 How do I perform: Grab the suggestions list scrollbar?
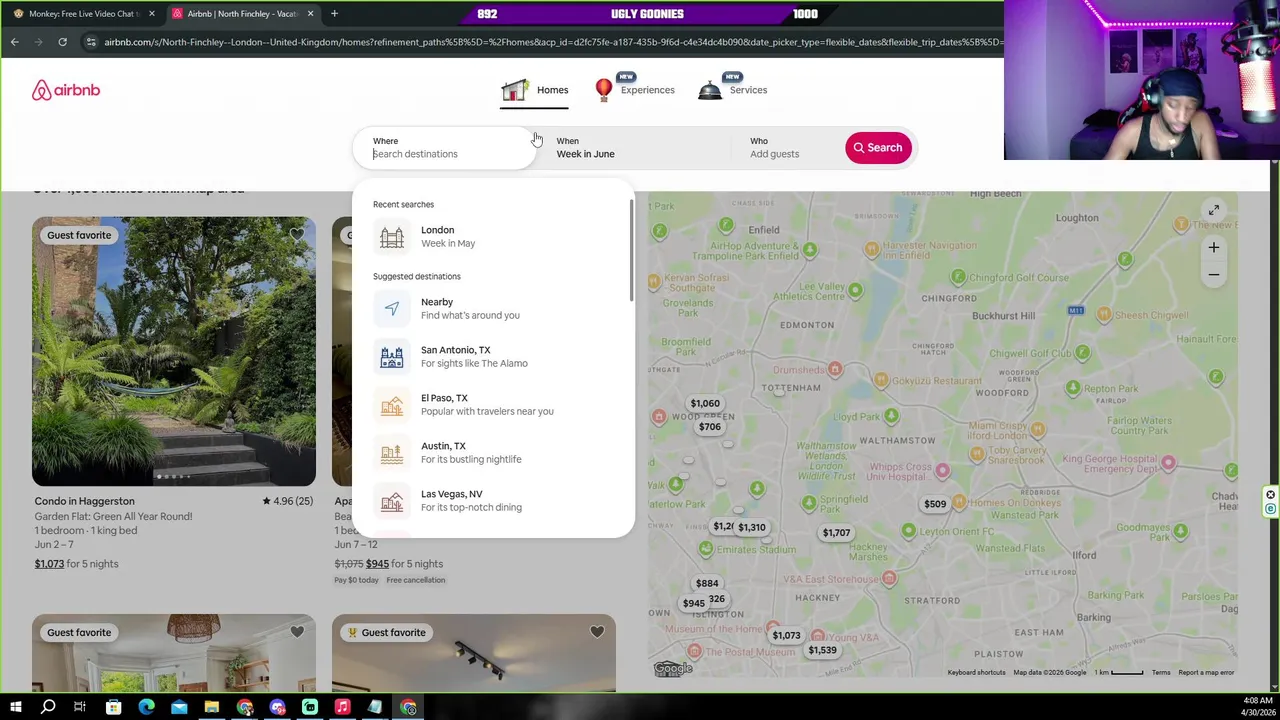click(631, 250)
